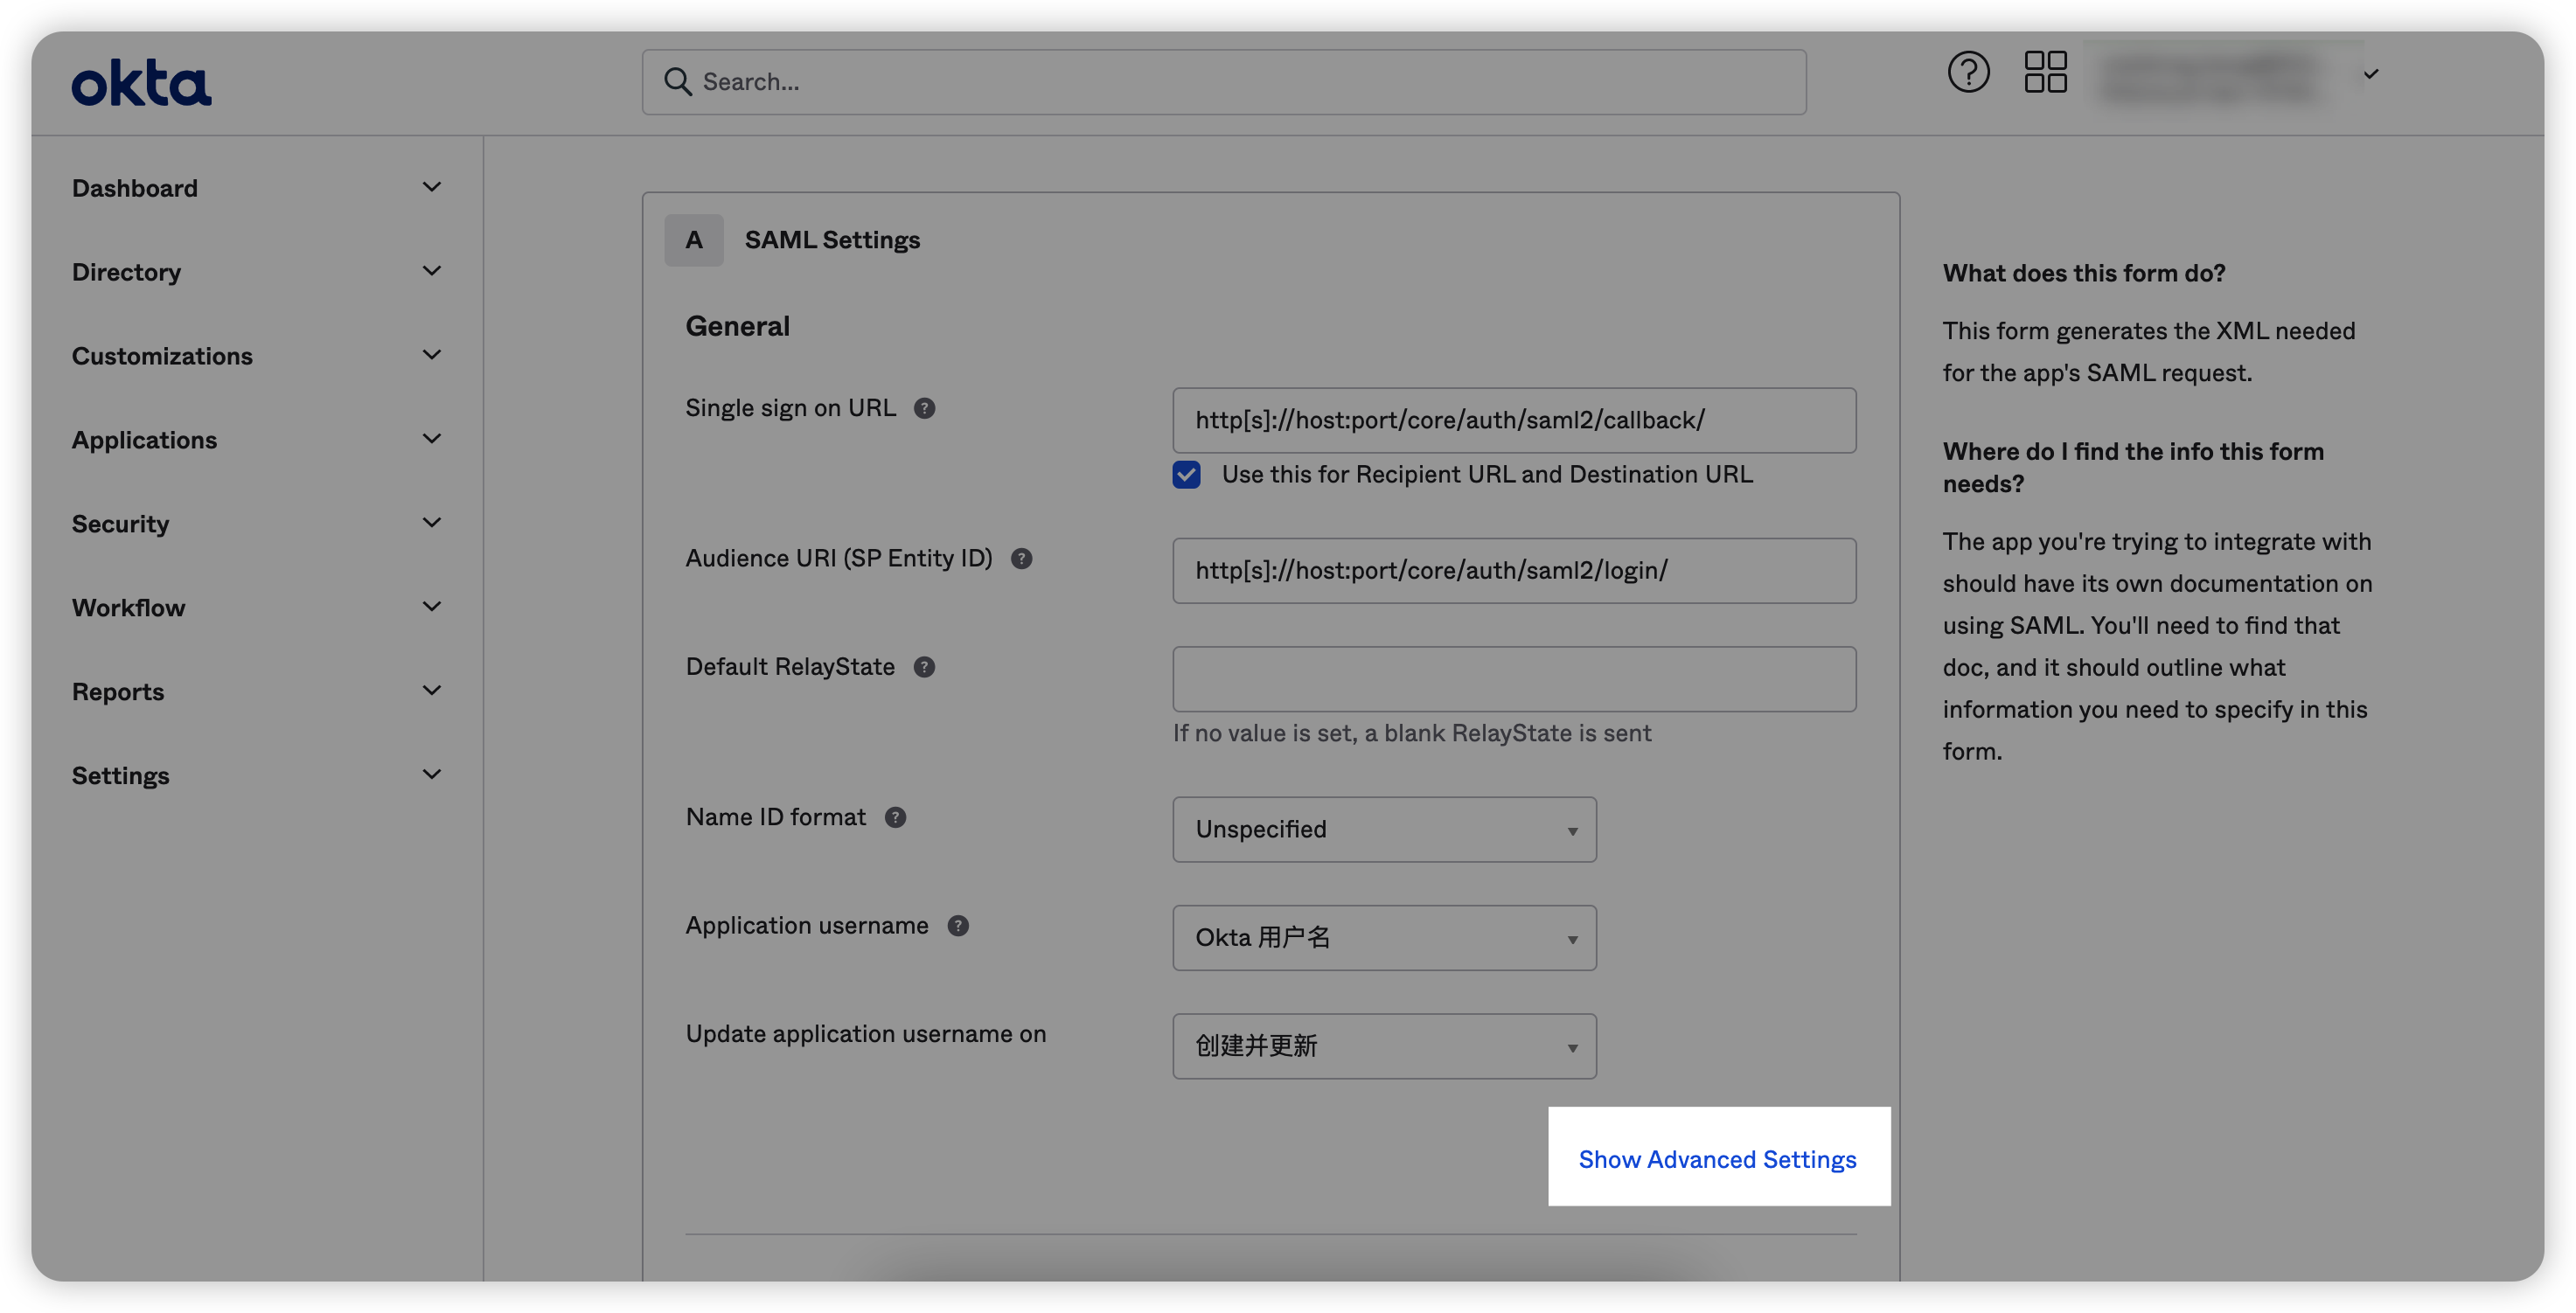Viewport: 2576px width, 1313px height.
Task: Click the Single sign on URL field
Action: coord(1513,420)
